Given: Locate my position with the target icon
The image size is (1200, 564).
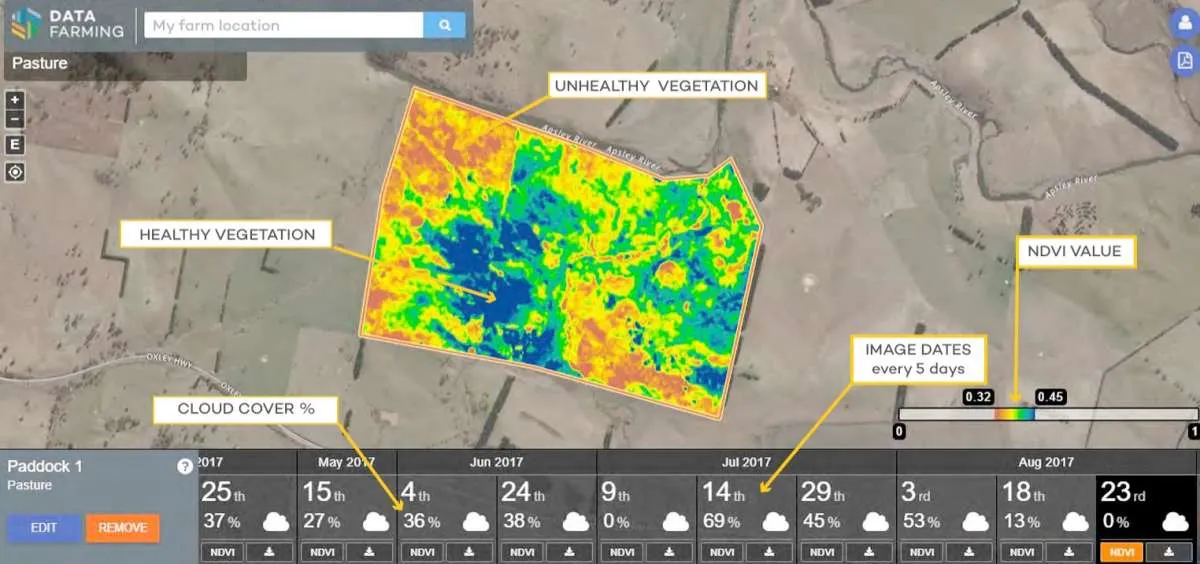Looking at the screenshot, I should coord(15,172).
